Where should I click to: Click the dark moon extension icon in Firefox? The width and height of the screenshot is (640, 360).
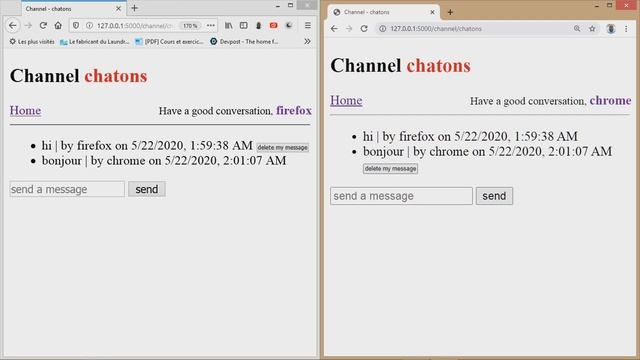coord(289,25)
